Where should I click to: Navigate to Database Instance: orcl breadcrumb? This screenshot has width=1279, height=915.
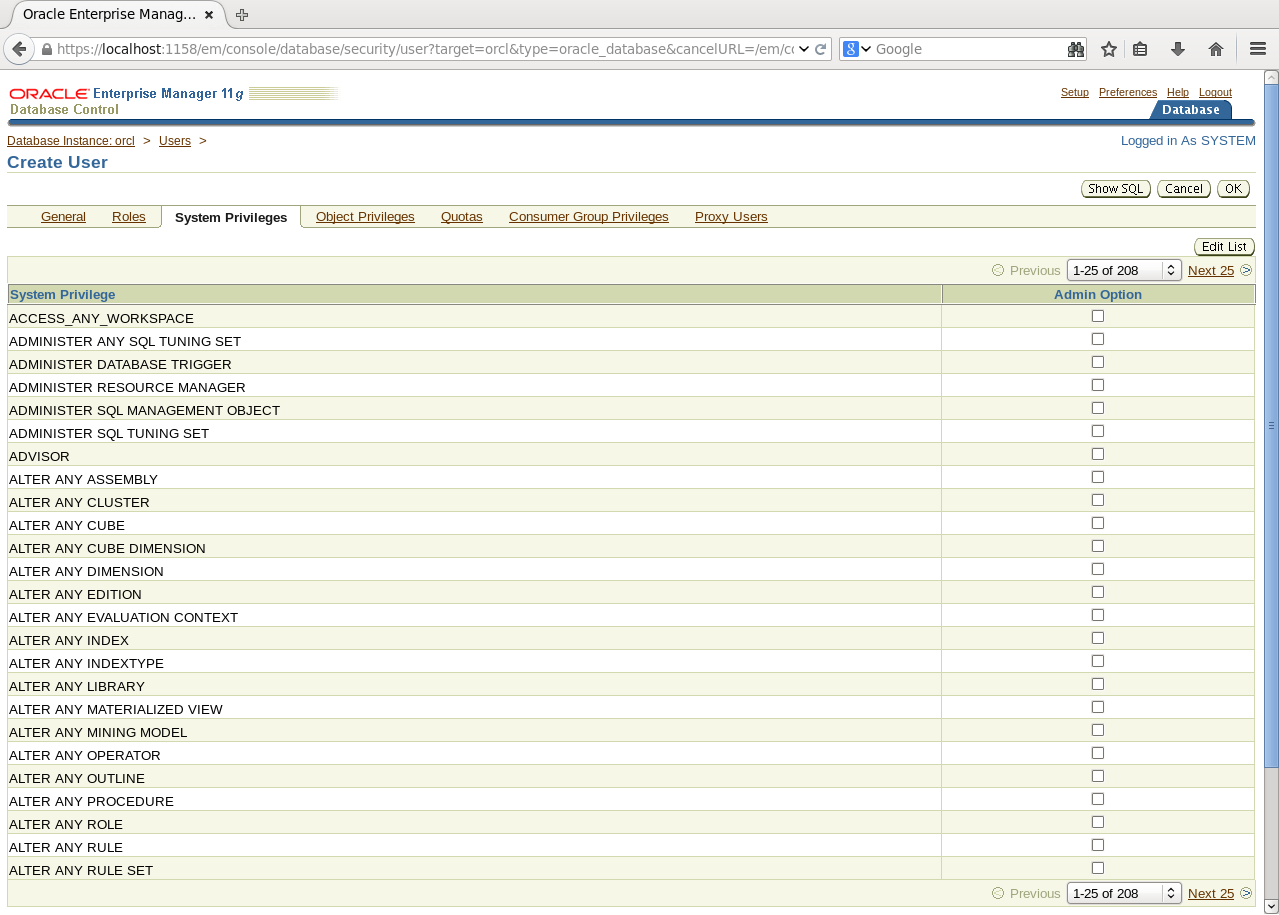pos(71,141)
